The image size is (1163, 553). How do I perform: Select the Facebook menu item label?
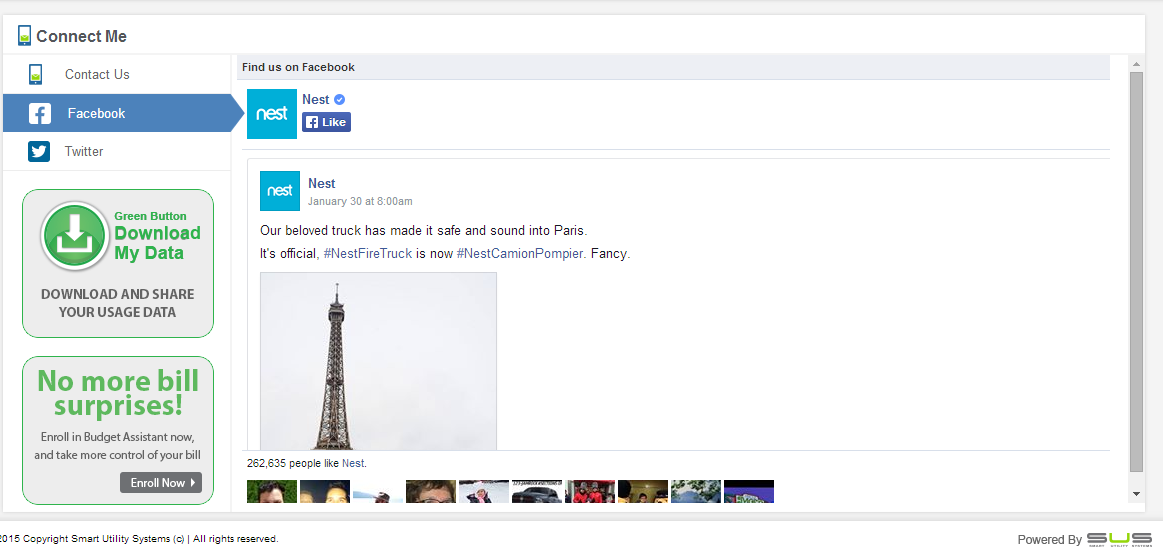96,113
